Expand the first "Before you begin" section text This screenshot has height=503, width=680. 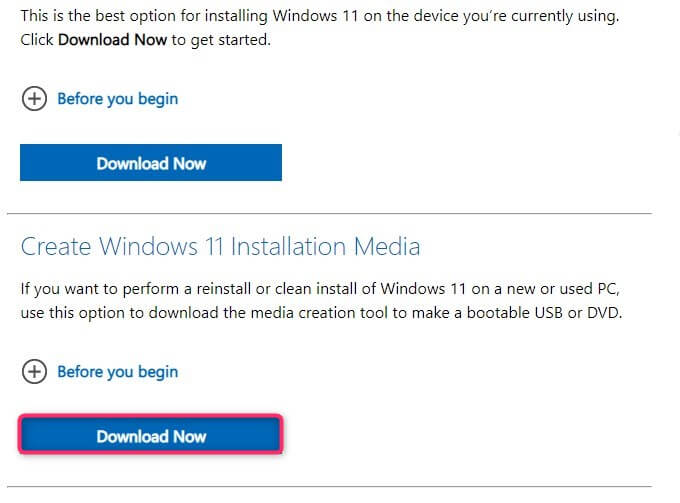tap(117, 99)
